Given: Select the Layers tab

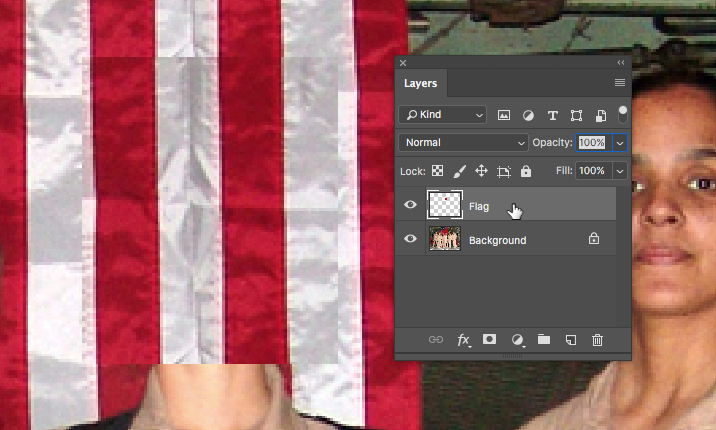Looking at the screenshot, I should (420, 83).
